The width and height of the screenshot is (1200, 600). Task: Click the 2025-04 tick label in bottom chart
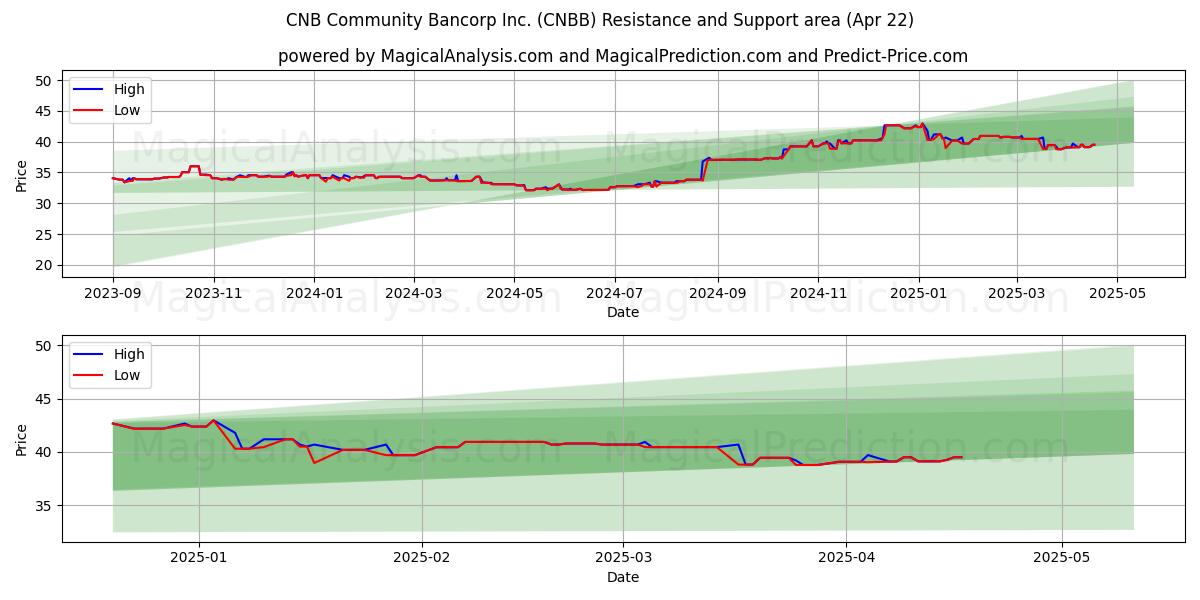point(846,558)
